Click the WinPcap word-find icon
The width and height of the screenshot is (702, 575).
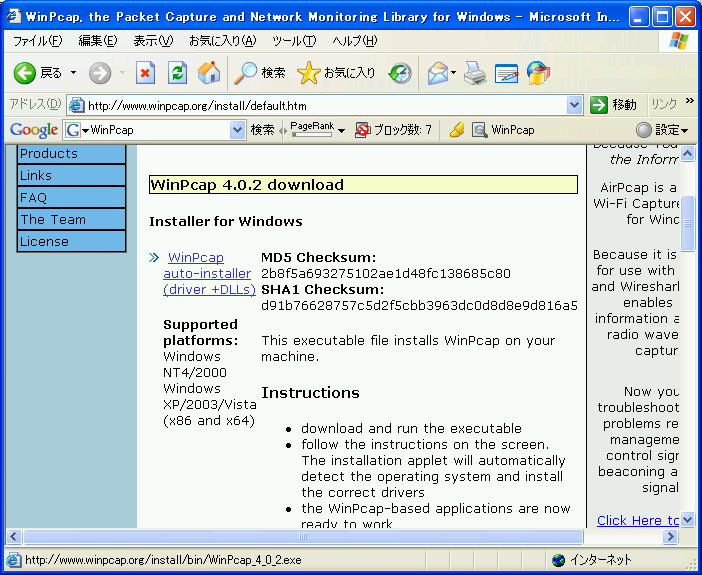[x=479, y=130]
